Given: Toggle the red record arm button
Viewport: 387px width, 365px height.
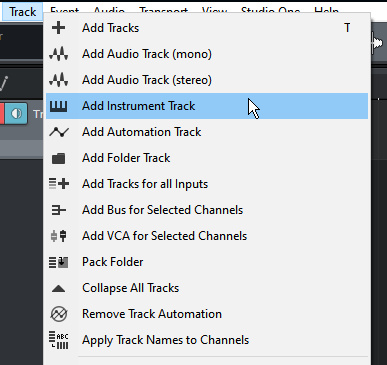Looking at the screenshot, I should tap(2, 114).
